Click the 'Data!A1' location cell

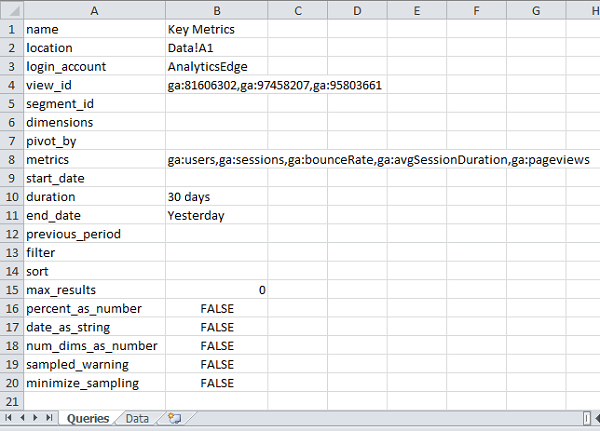pyautogui.click(x=217, y=48)
